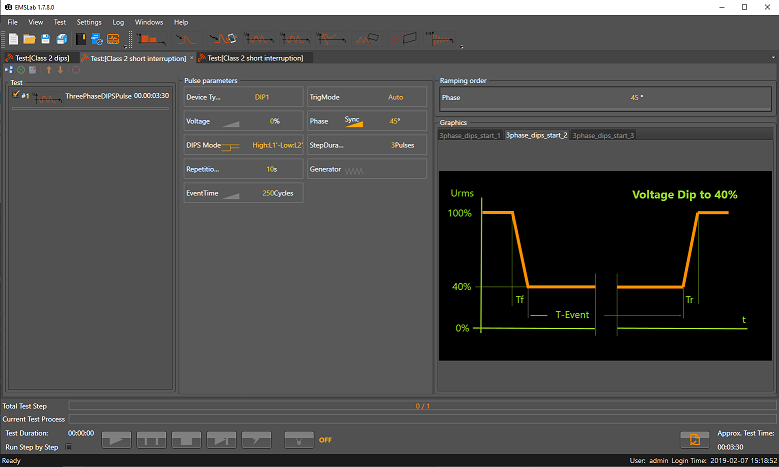Image resolution: width=779 pixels, height=467 pixels.
Task: Click the blue device settings toolbar icon
Action: pos(97,39)
